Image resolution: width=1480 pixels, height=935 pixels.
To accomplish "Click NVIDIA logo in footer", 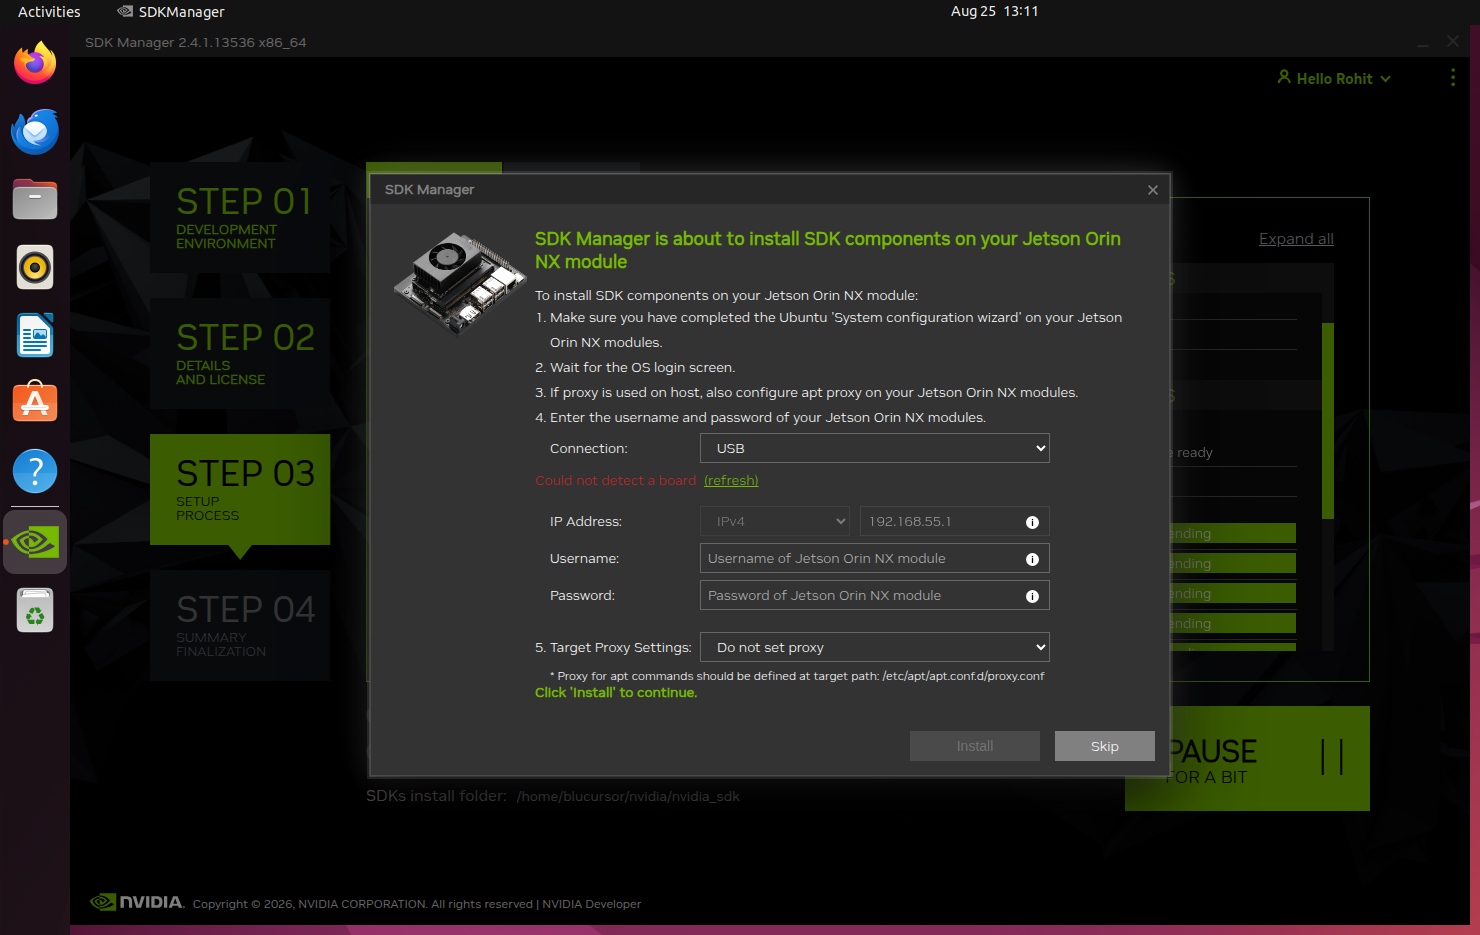I will (x=137, y=902).
